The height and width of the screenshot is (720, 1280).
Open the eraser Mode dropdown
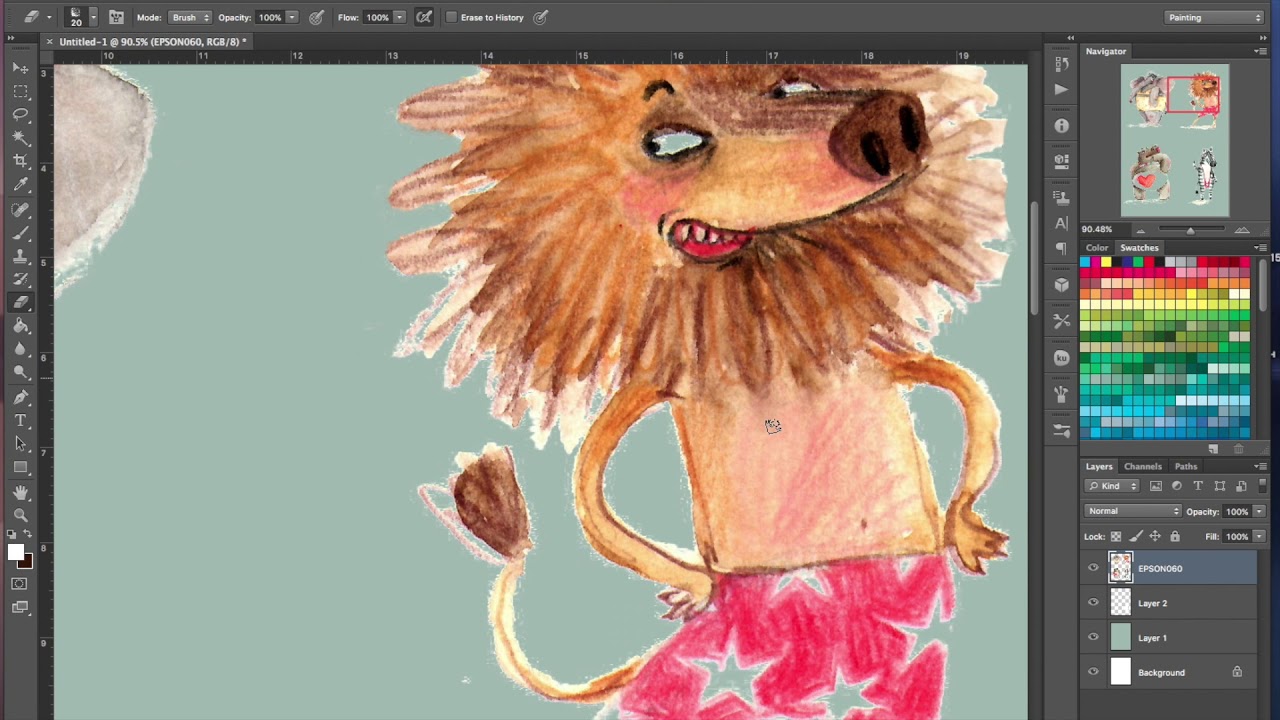coord(190,17)
